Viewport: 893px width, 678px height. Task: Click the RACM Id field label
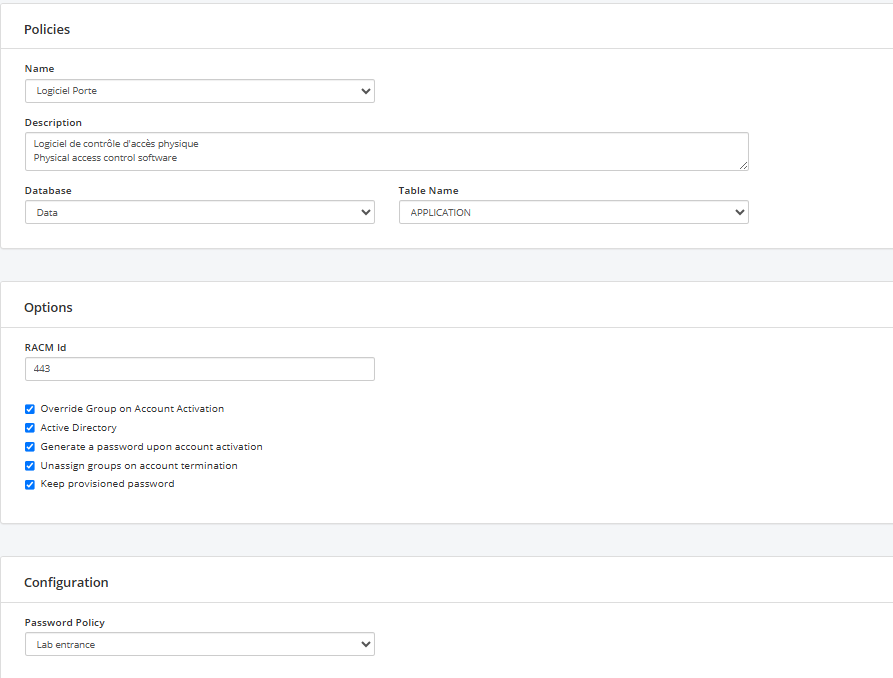tap(44, 347)
